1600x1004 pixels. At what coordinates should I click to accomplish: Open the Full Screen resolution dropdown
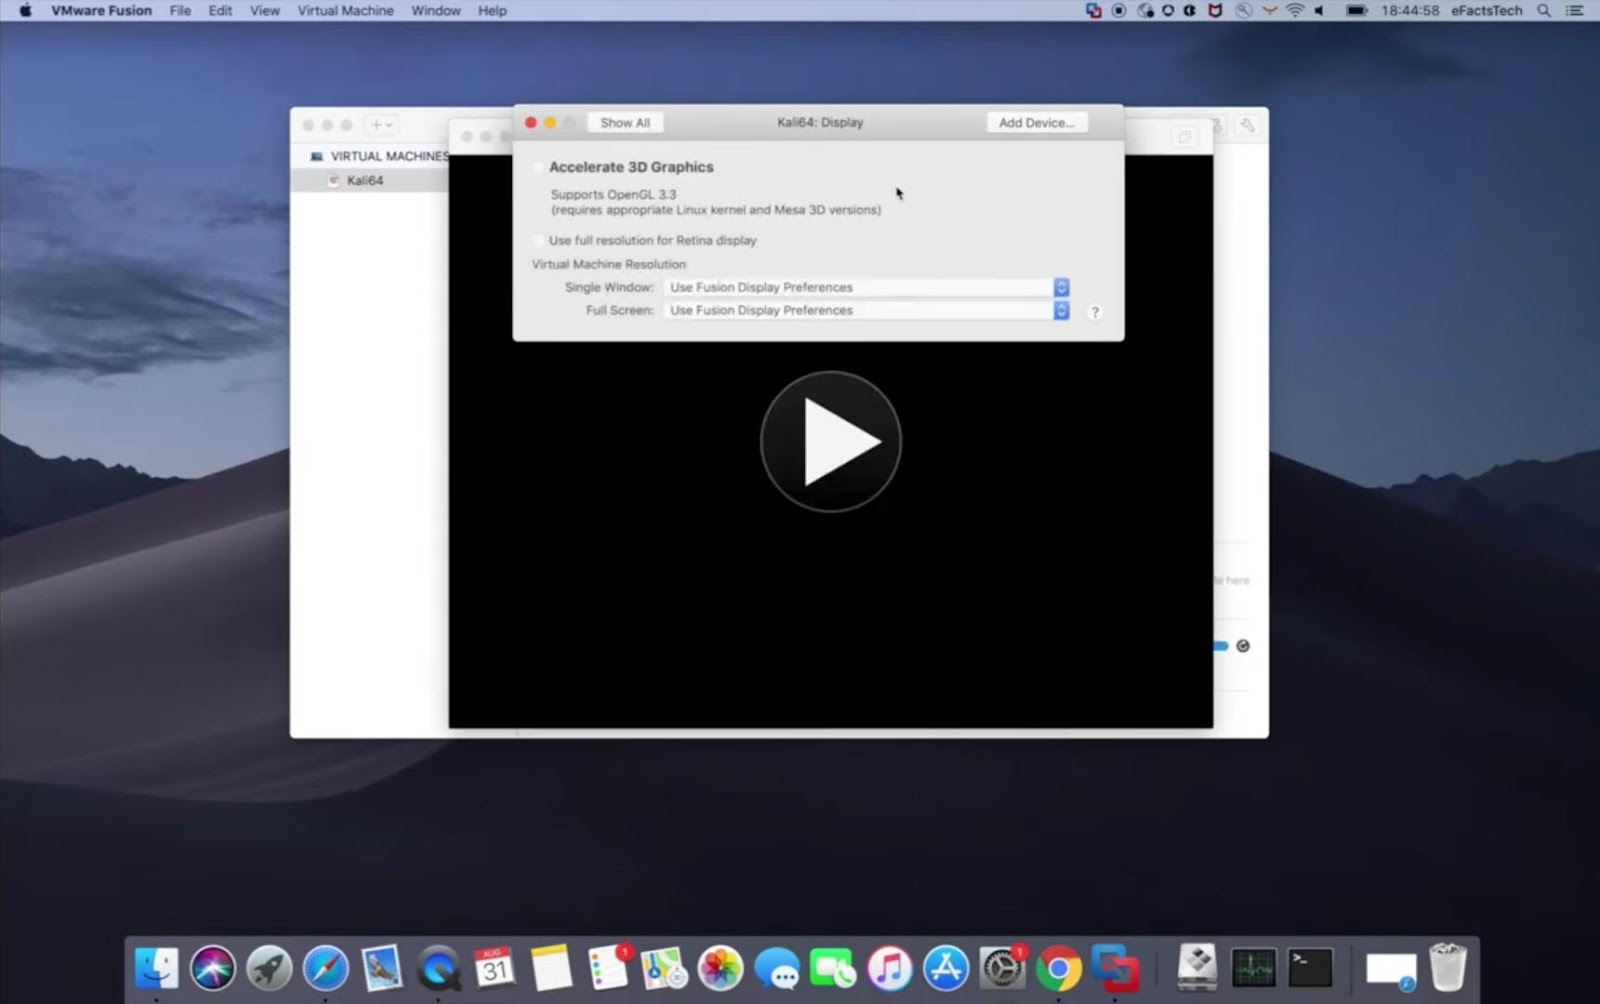click(866, 310)
